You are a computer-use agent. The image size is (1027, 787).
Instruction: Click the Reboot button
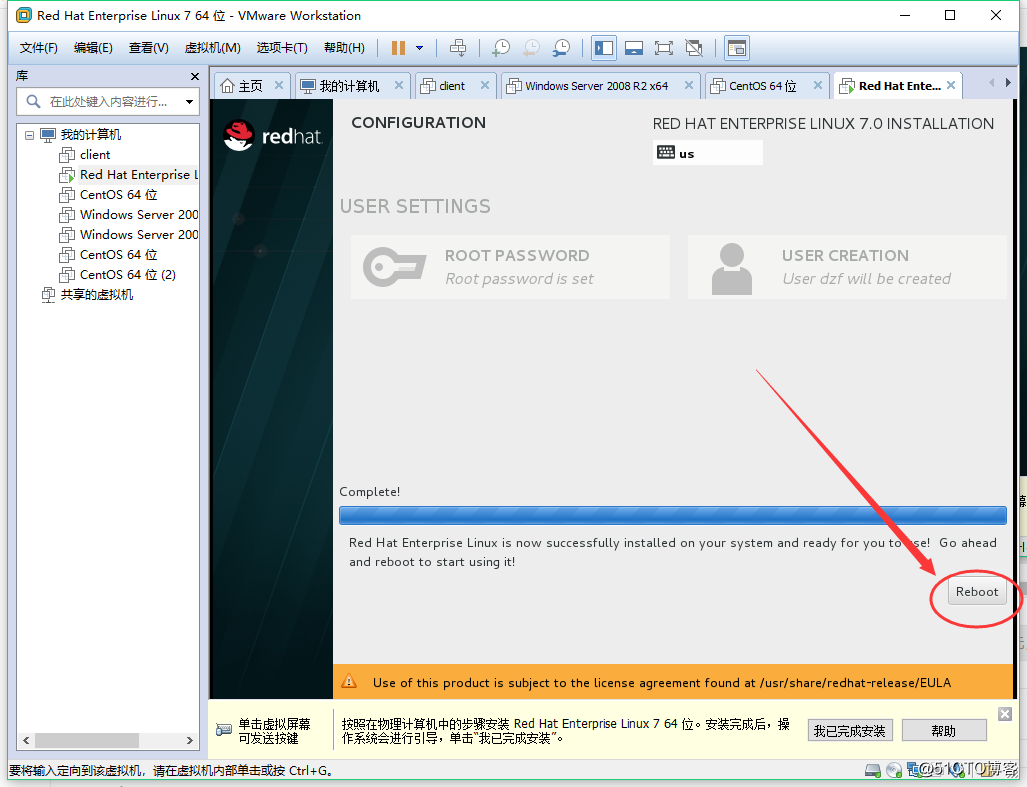(977, 592)
